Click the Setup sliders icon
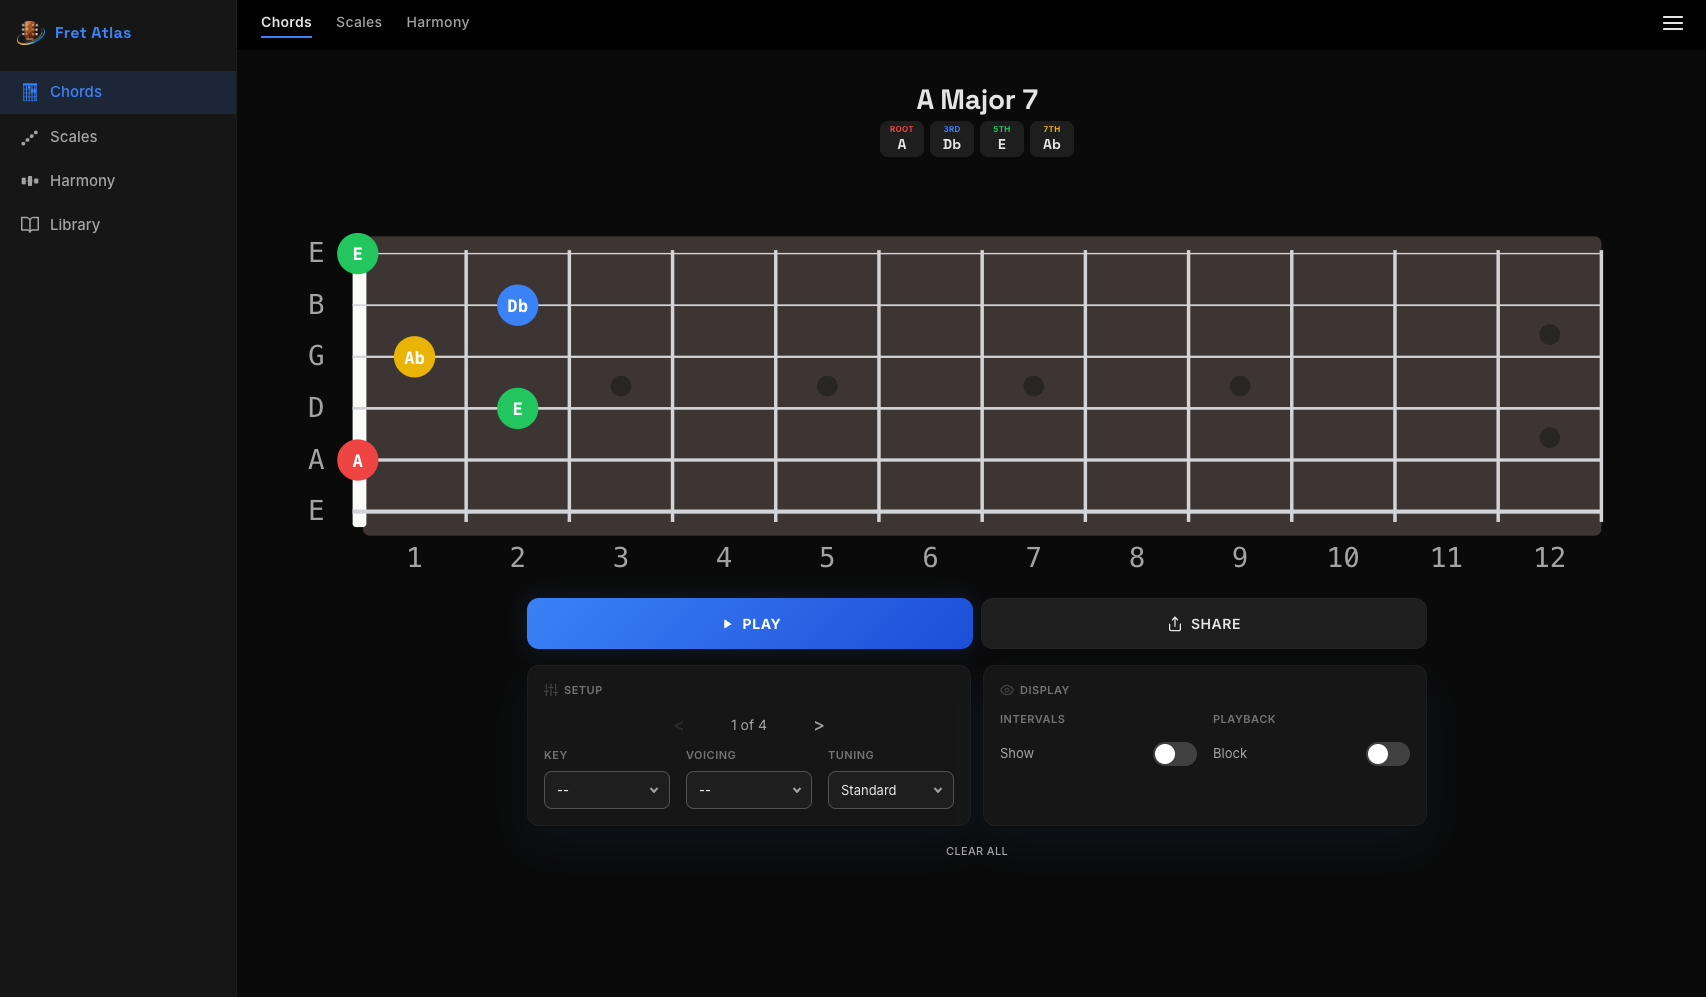 [x=550, y=690]
